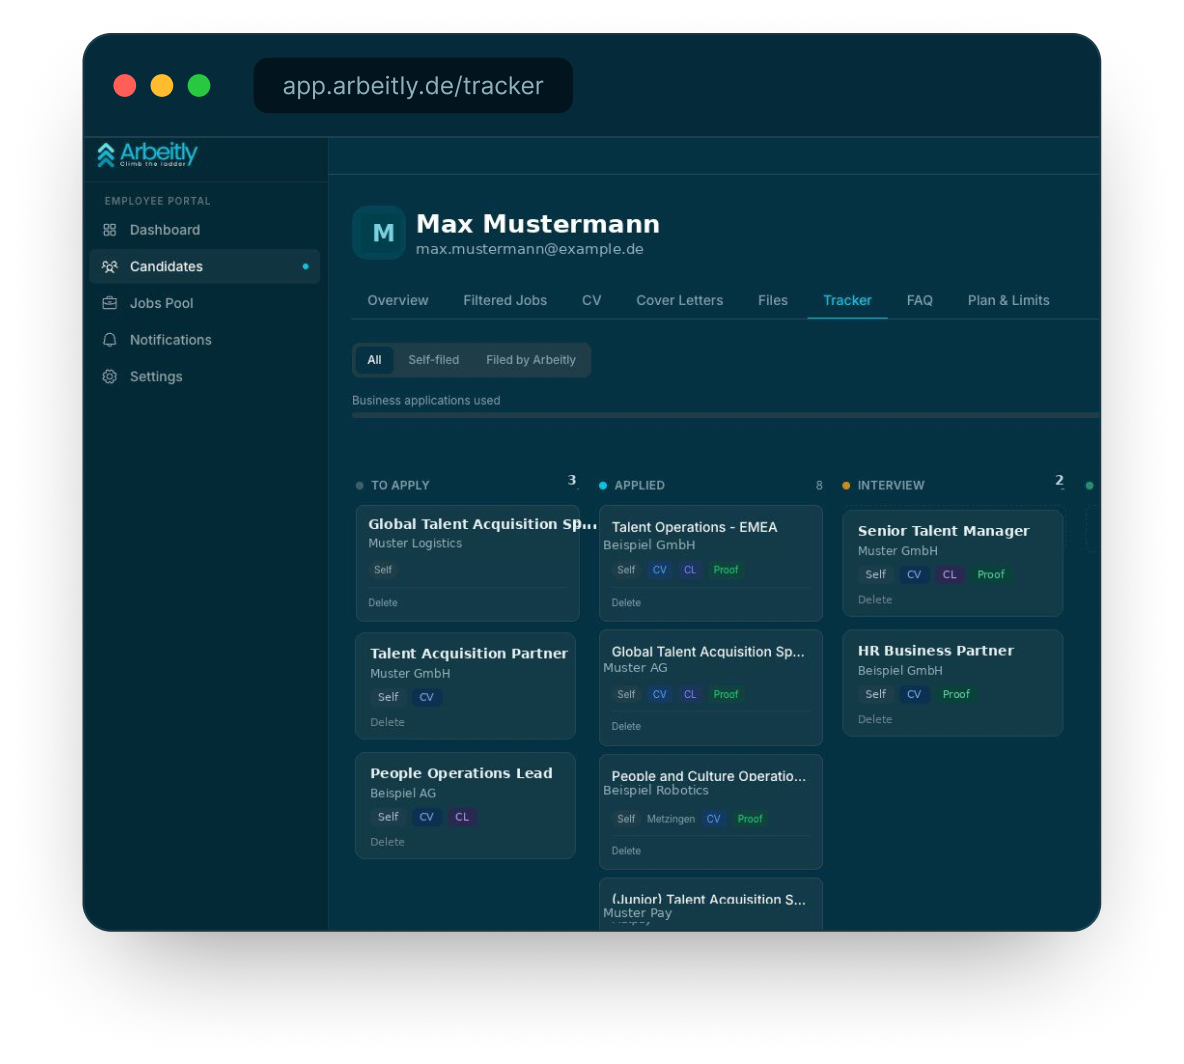Screen dimensions: 1184x1064
Task: Open the Senior Talent Manager card
Action: [x=952, y=563]
